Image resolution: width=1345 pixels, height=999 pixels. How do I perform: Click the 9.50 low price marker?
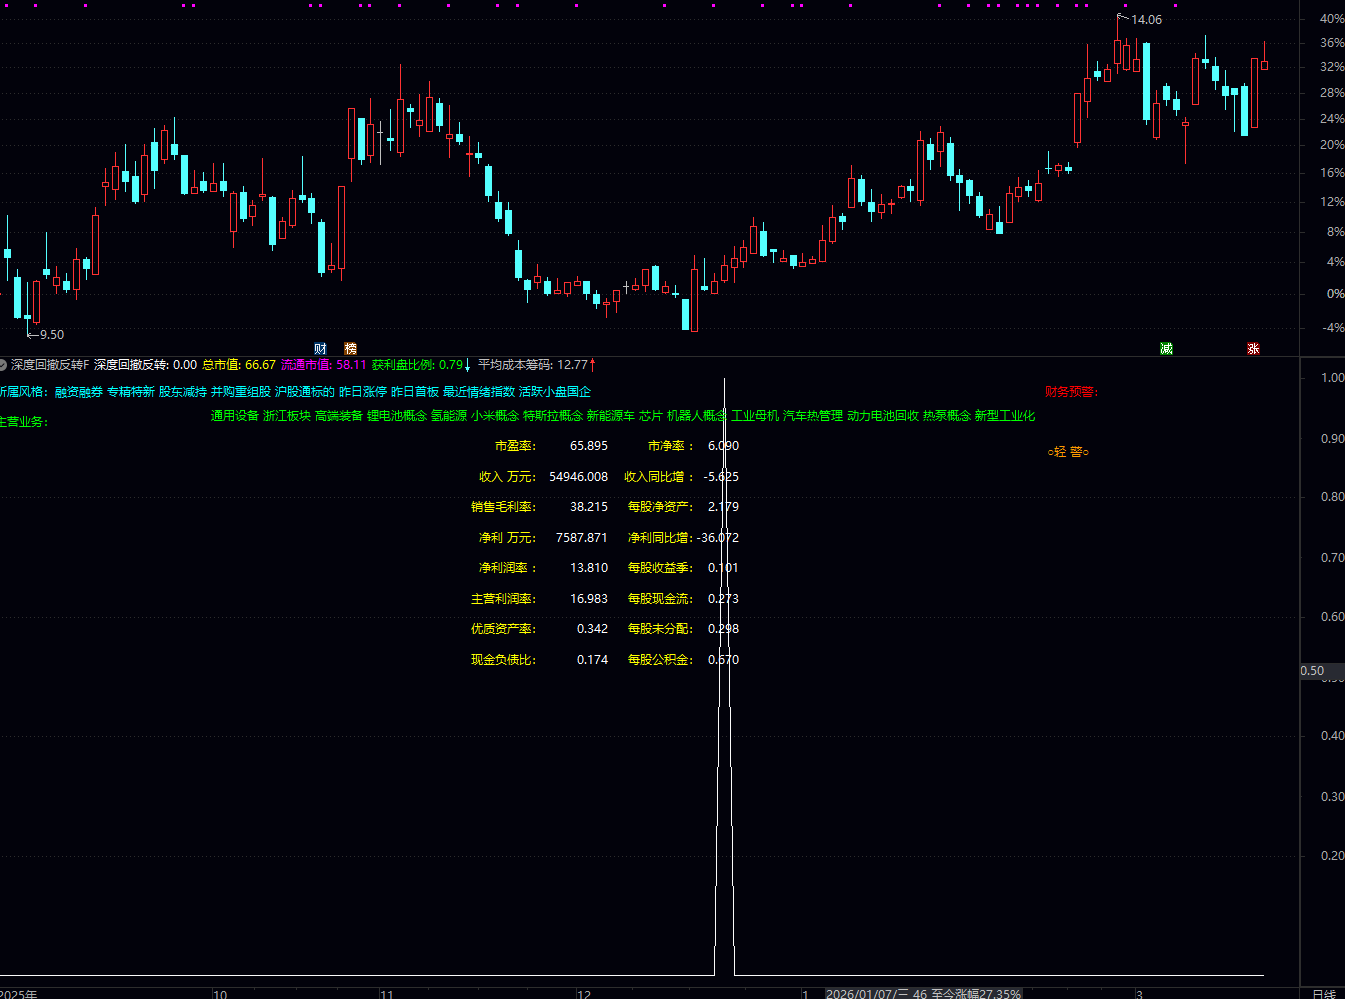tap(51, 335)
